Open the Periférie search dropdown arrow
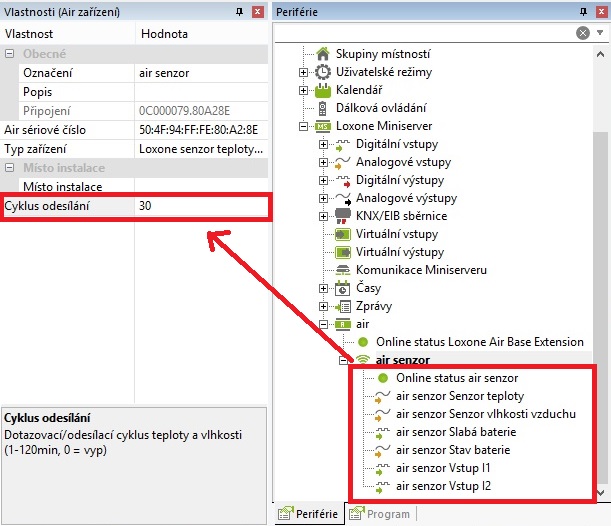611x526 pixels. 599,33
